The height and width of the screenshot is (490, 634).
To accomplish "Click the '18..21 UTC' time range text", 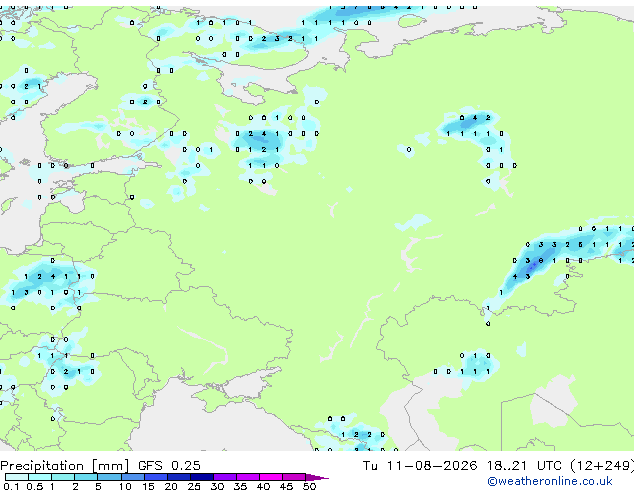I will pos(524,466).
